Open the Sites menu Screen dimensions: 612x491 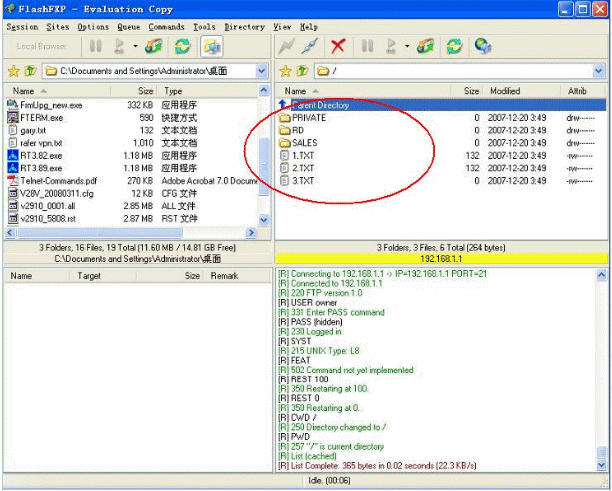pos(57,27)
